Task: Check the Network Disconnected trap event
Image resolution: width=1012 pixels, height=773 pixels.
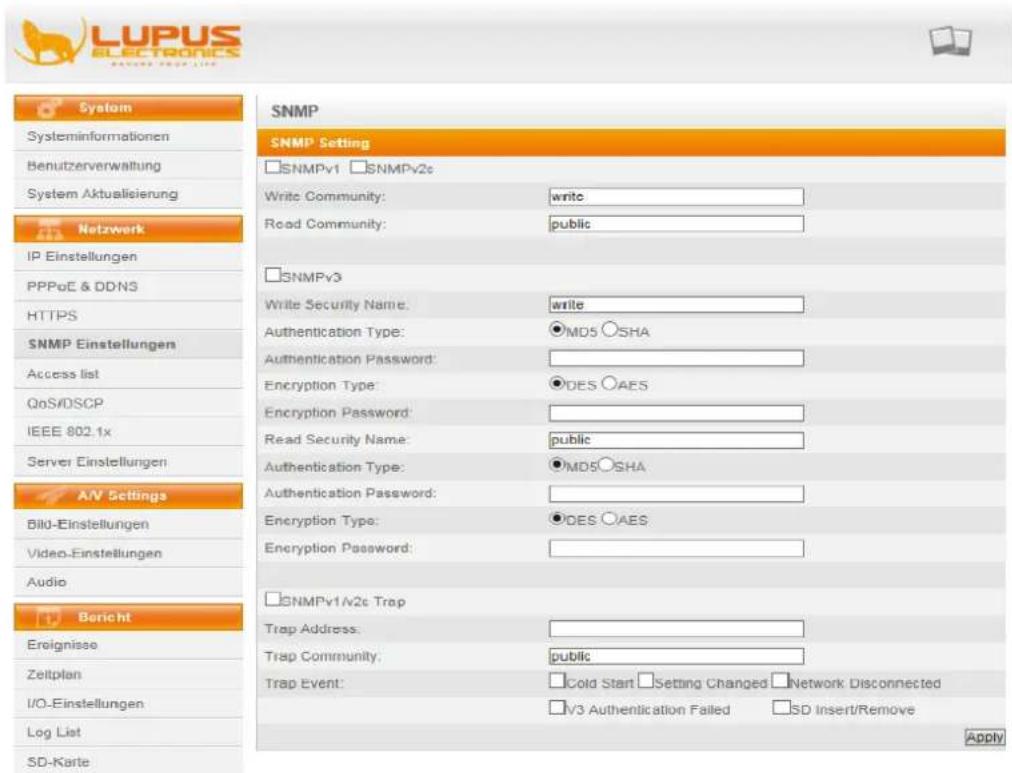Action: pos(780,681)
